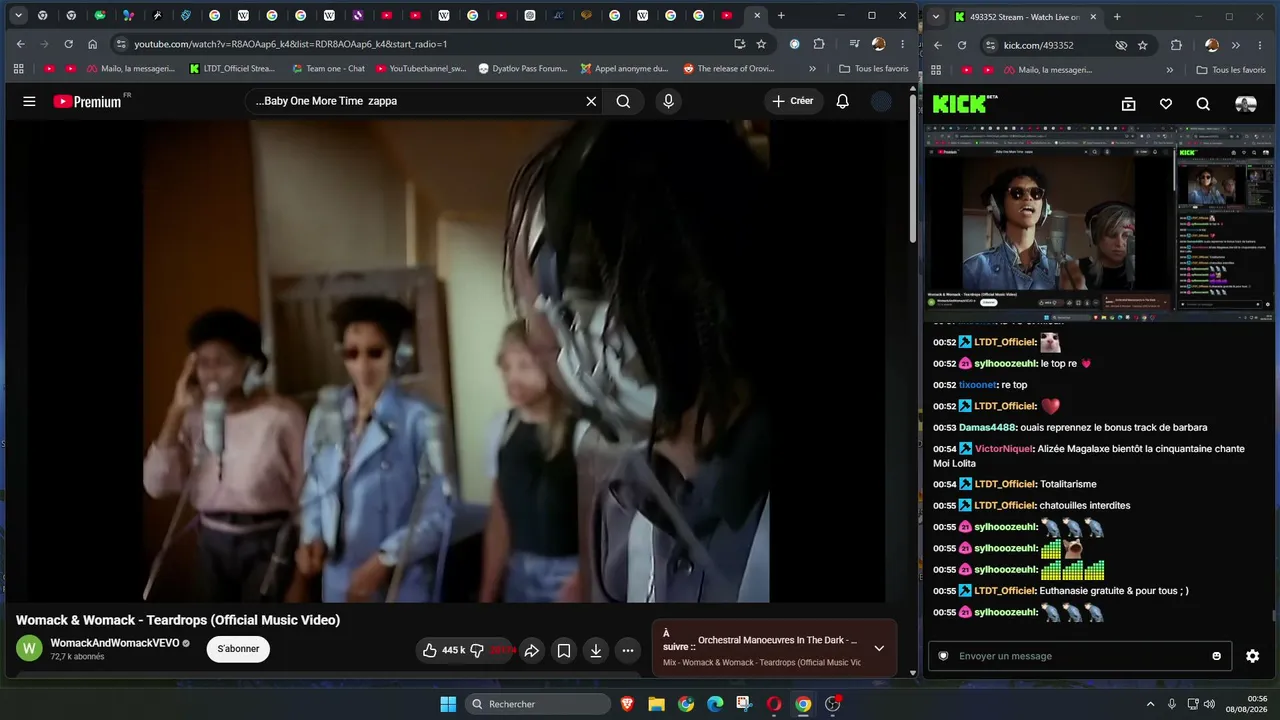Run the YouTube search magnifier button

(x=623, y=101)
